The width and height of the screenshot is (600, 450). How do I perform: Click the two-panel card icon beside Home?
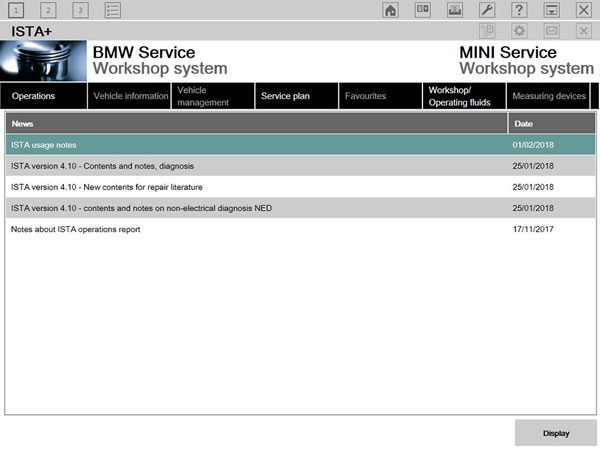(423, 10)
